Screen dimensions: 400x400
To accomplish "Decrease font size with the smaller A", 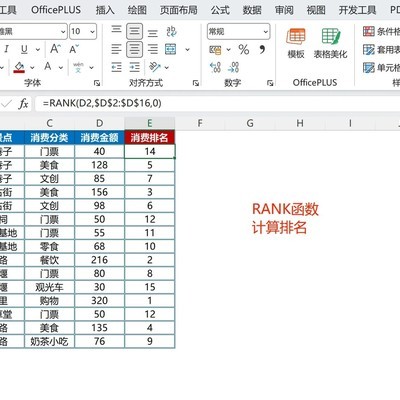I will (x=74, y=49).
